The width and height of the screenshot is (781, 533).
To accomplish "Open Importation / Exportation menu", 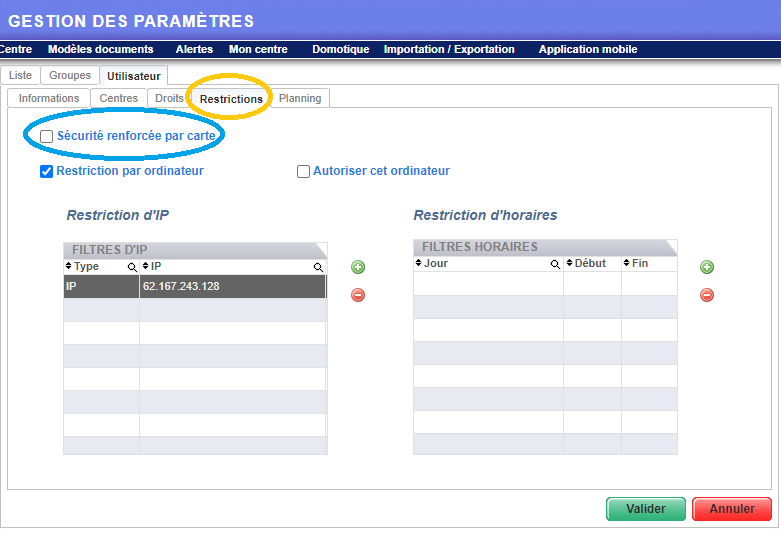I will click(x=449, y=49).
